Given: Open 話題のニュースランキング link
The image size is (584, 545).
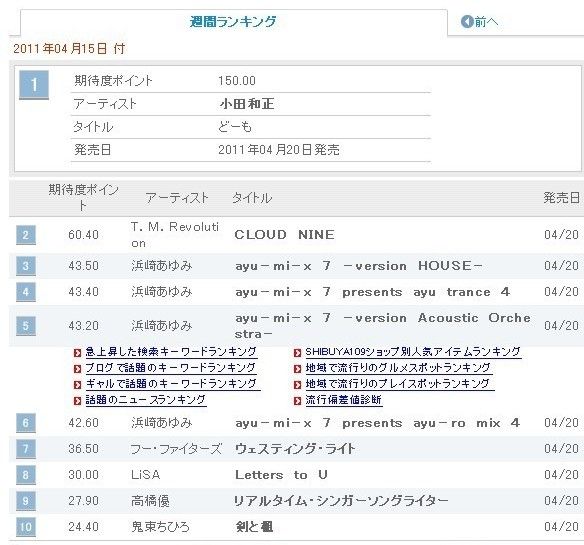Looking at the screenshot, I should click(146, 400).
